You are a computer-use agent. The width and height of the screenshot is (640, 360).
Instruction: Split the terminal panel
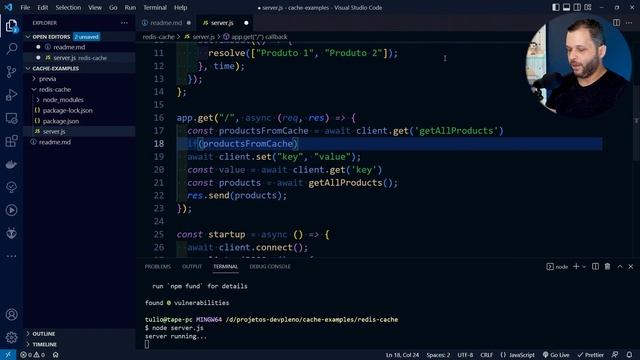596,267
